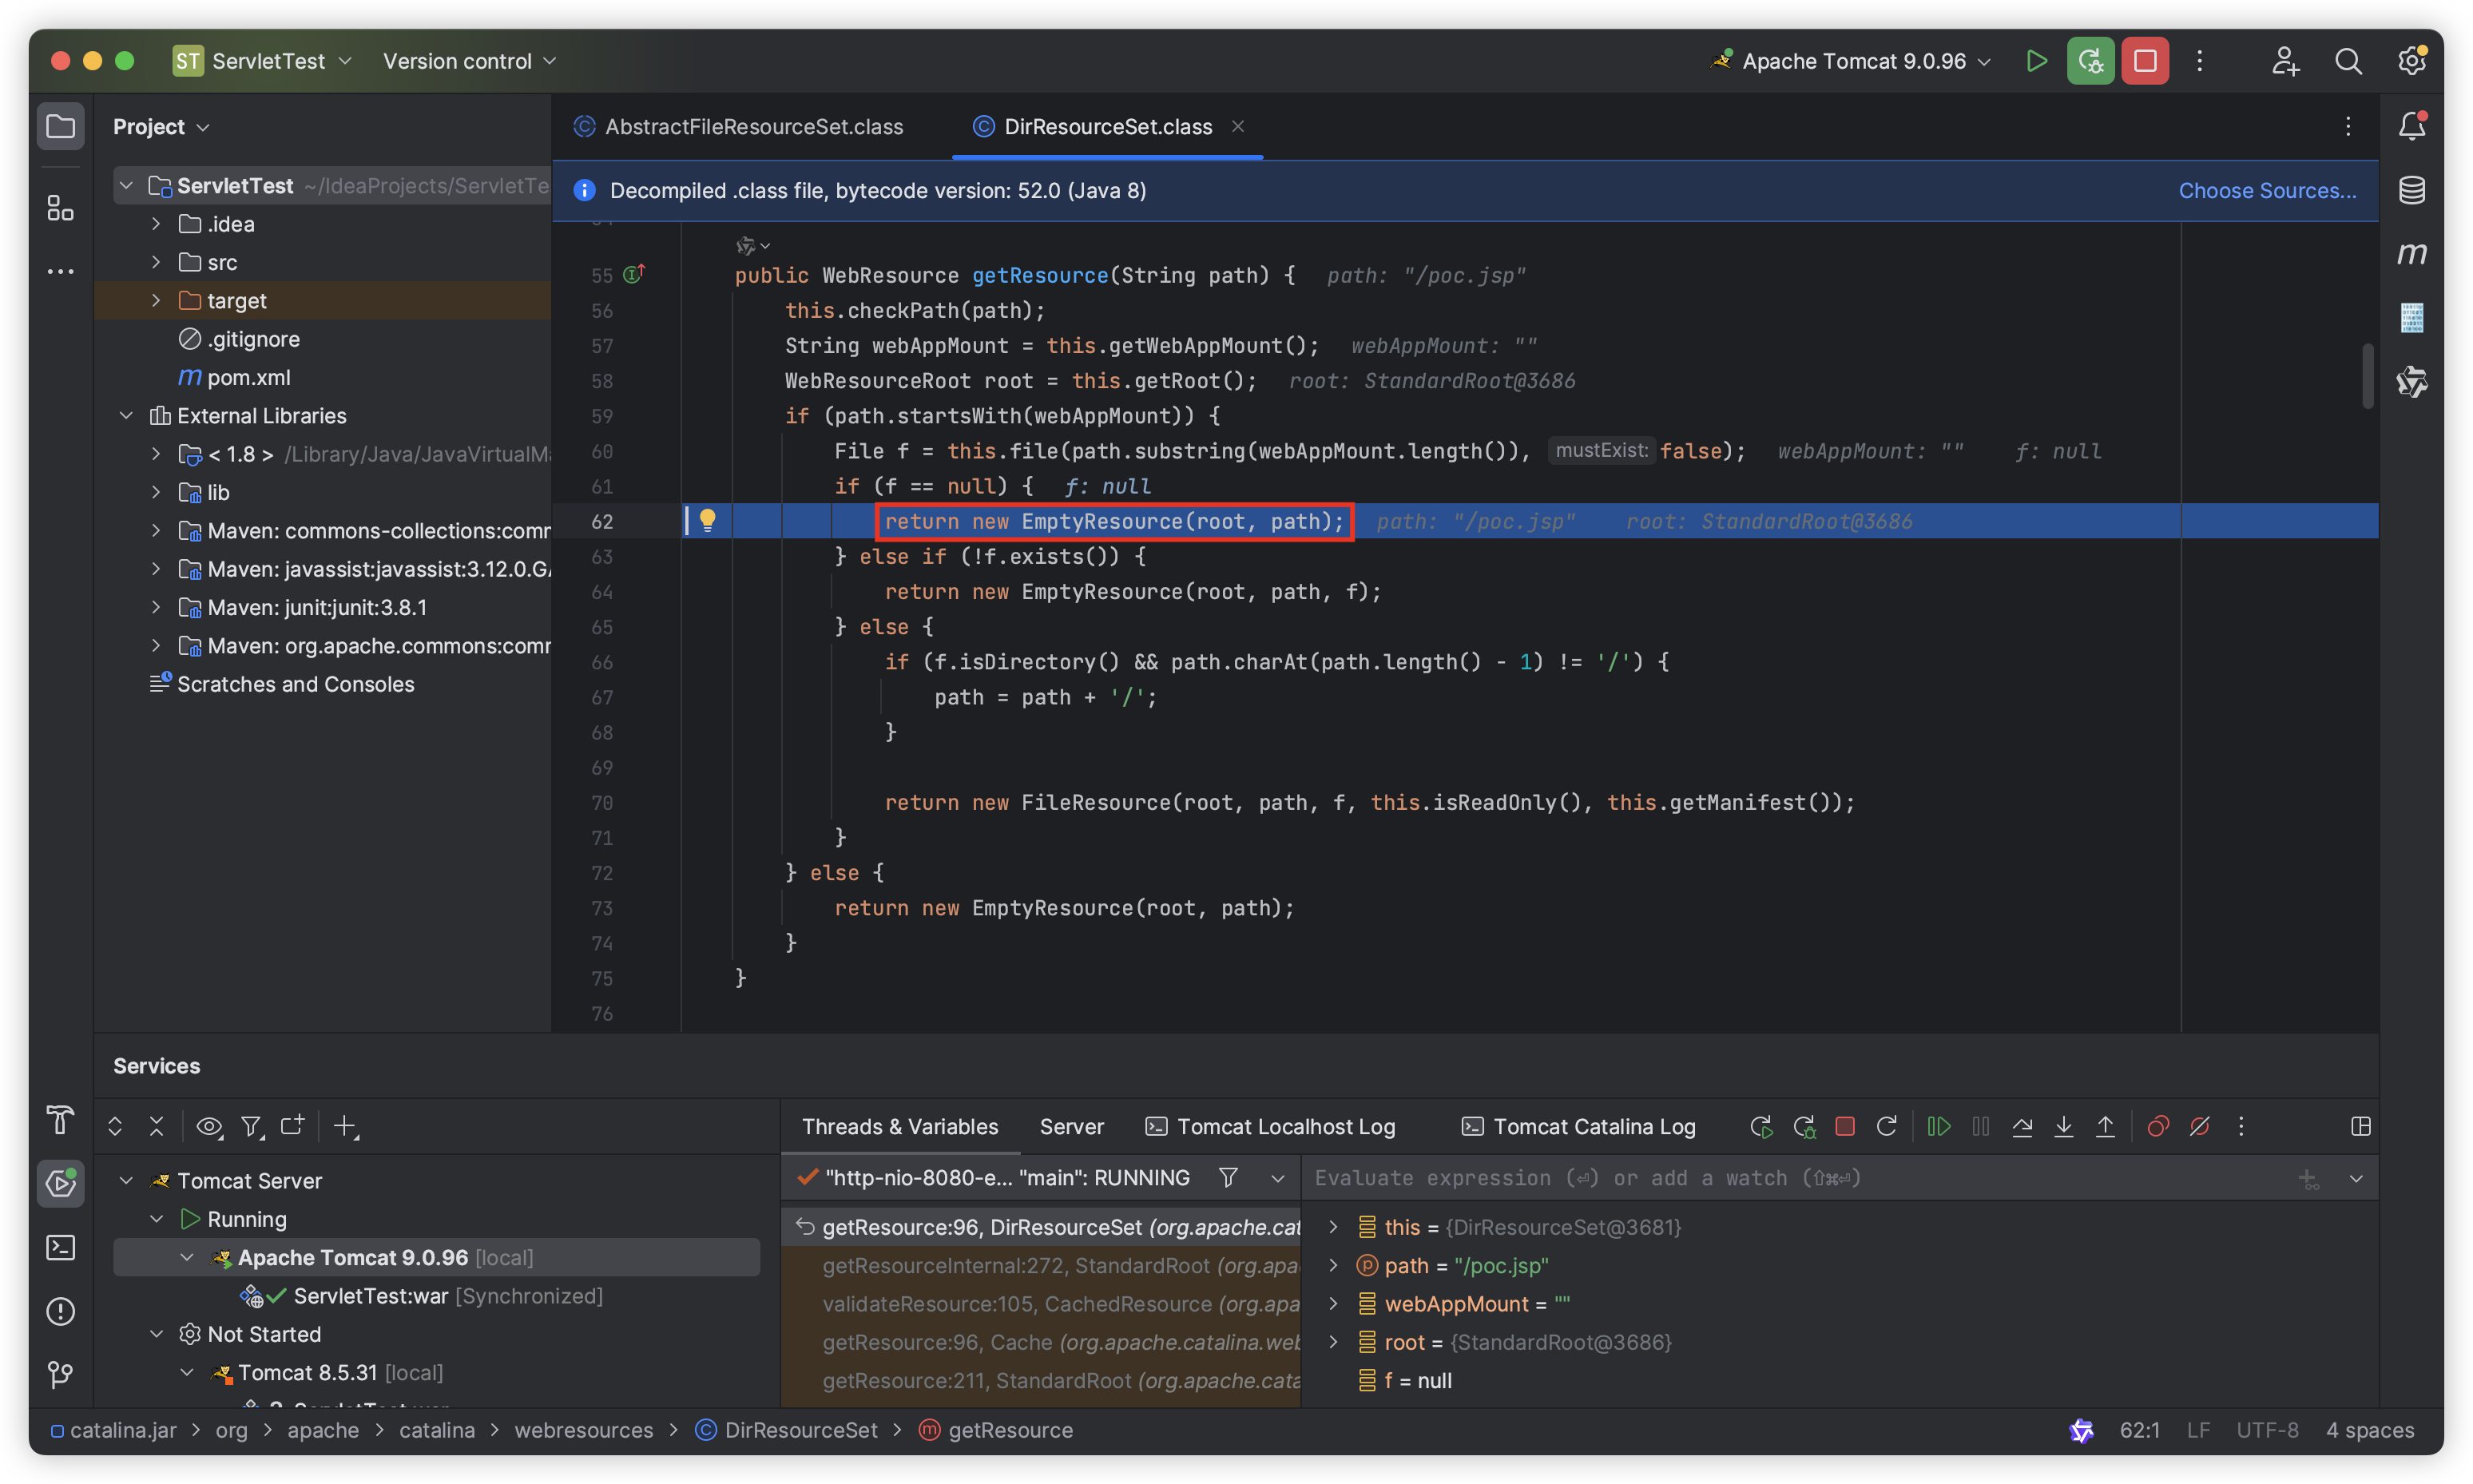Collapse Tomcat Server node in Services
Viewport: 2473px width, 1484px height.
[126, 1181]
